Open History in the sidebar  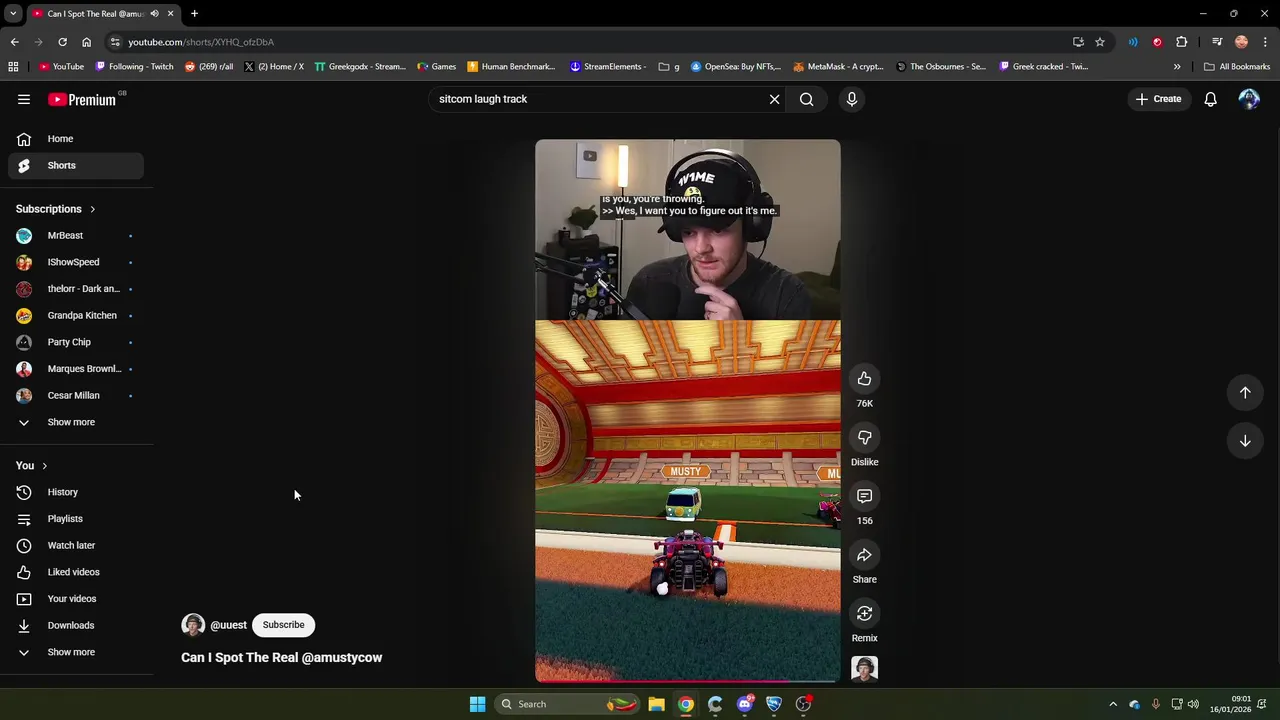coord(76,492)
